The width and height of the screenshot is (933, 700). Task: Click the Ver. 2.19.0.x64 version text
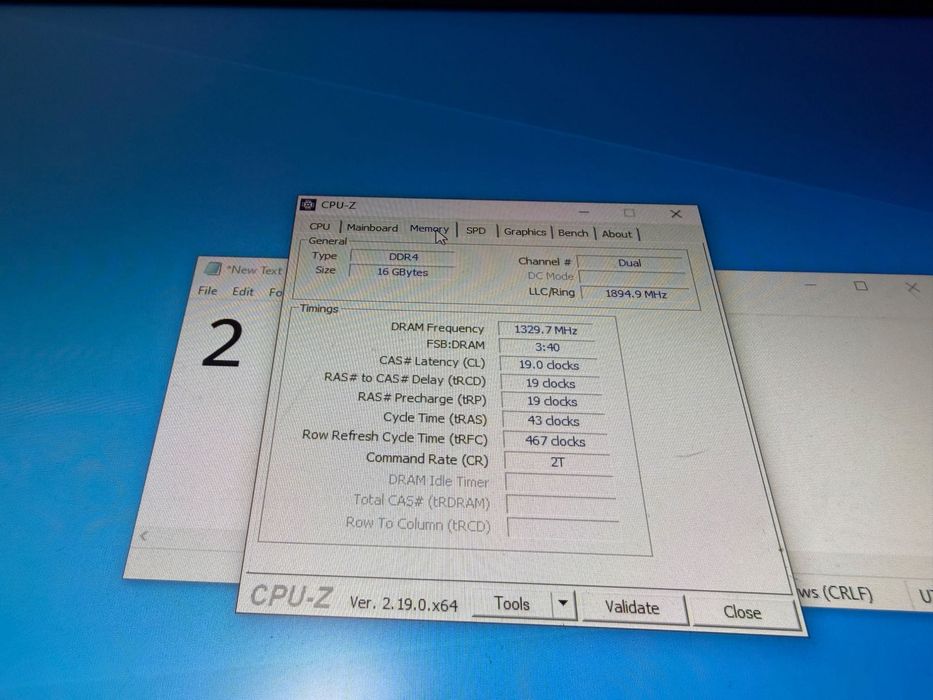(x=403, y=604)
